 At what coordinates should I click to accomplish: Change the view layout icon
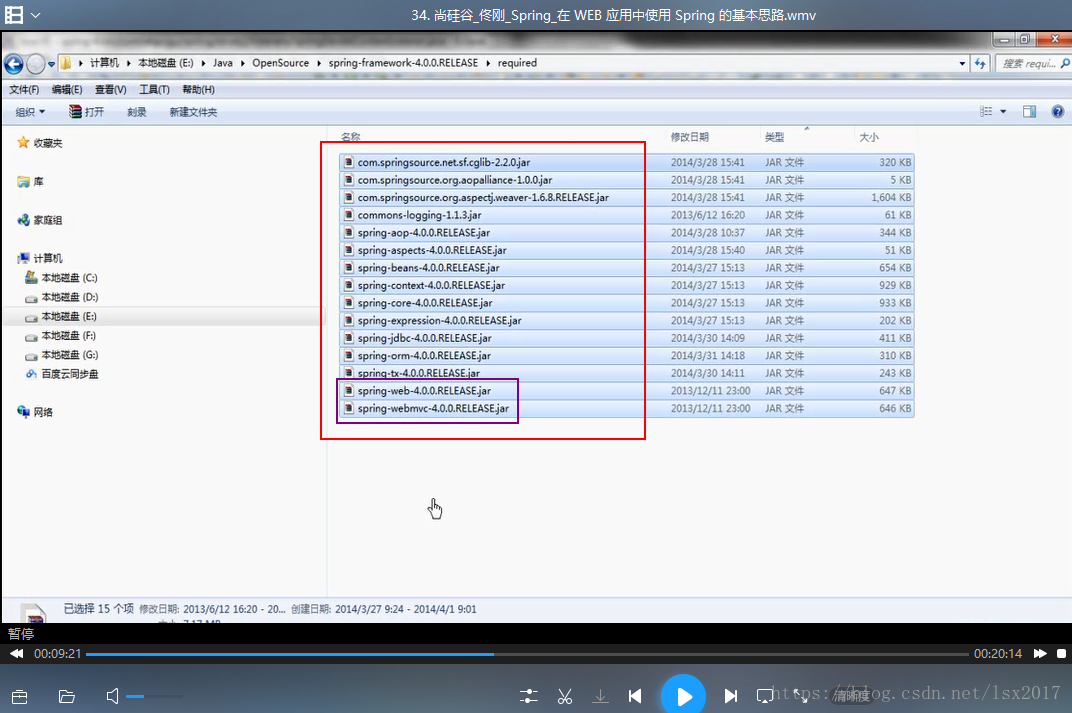[x=986, y=111]
